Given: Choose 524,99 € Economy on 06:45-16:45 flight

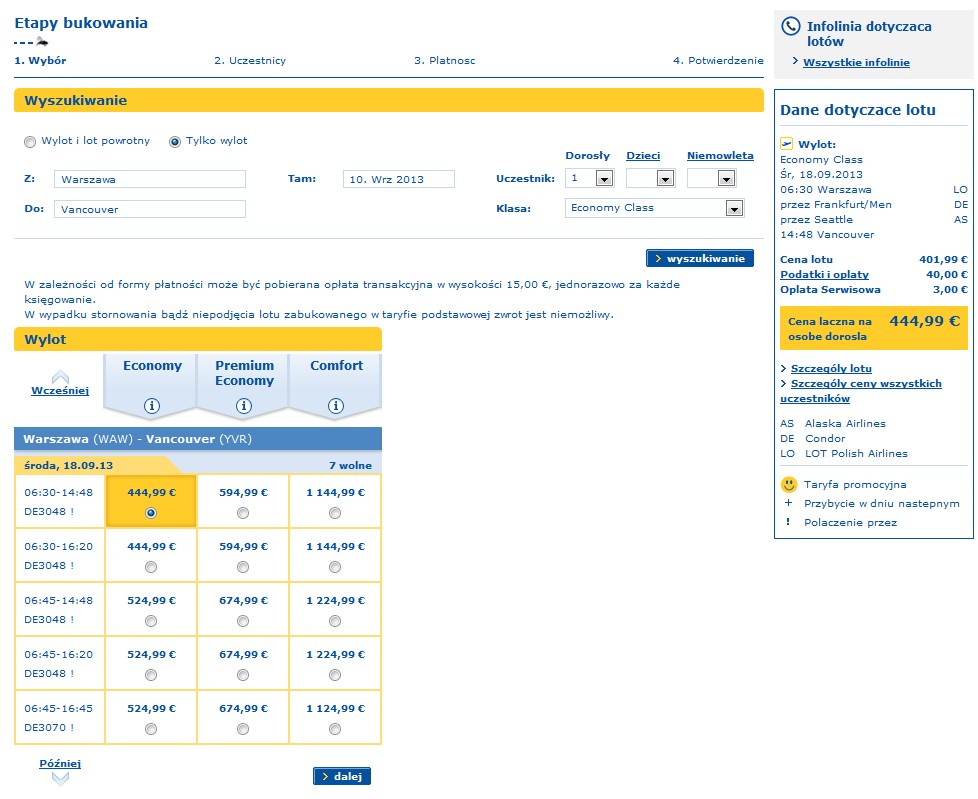Looking at the screenshot, I should (x=151, y=729).
